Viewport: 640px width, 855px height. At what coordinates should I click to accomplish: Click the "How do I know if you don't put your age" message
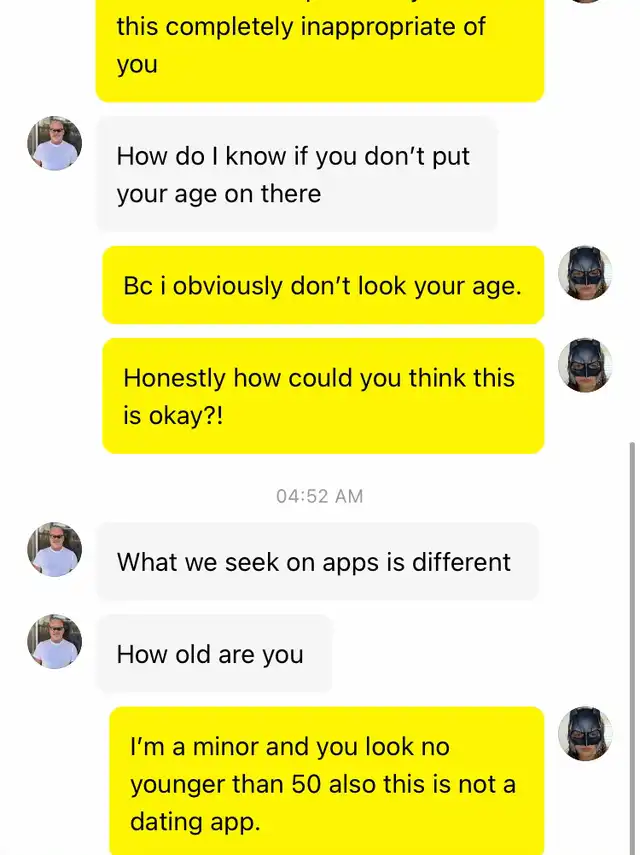pos(296,174)
